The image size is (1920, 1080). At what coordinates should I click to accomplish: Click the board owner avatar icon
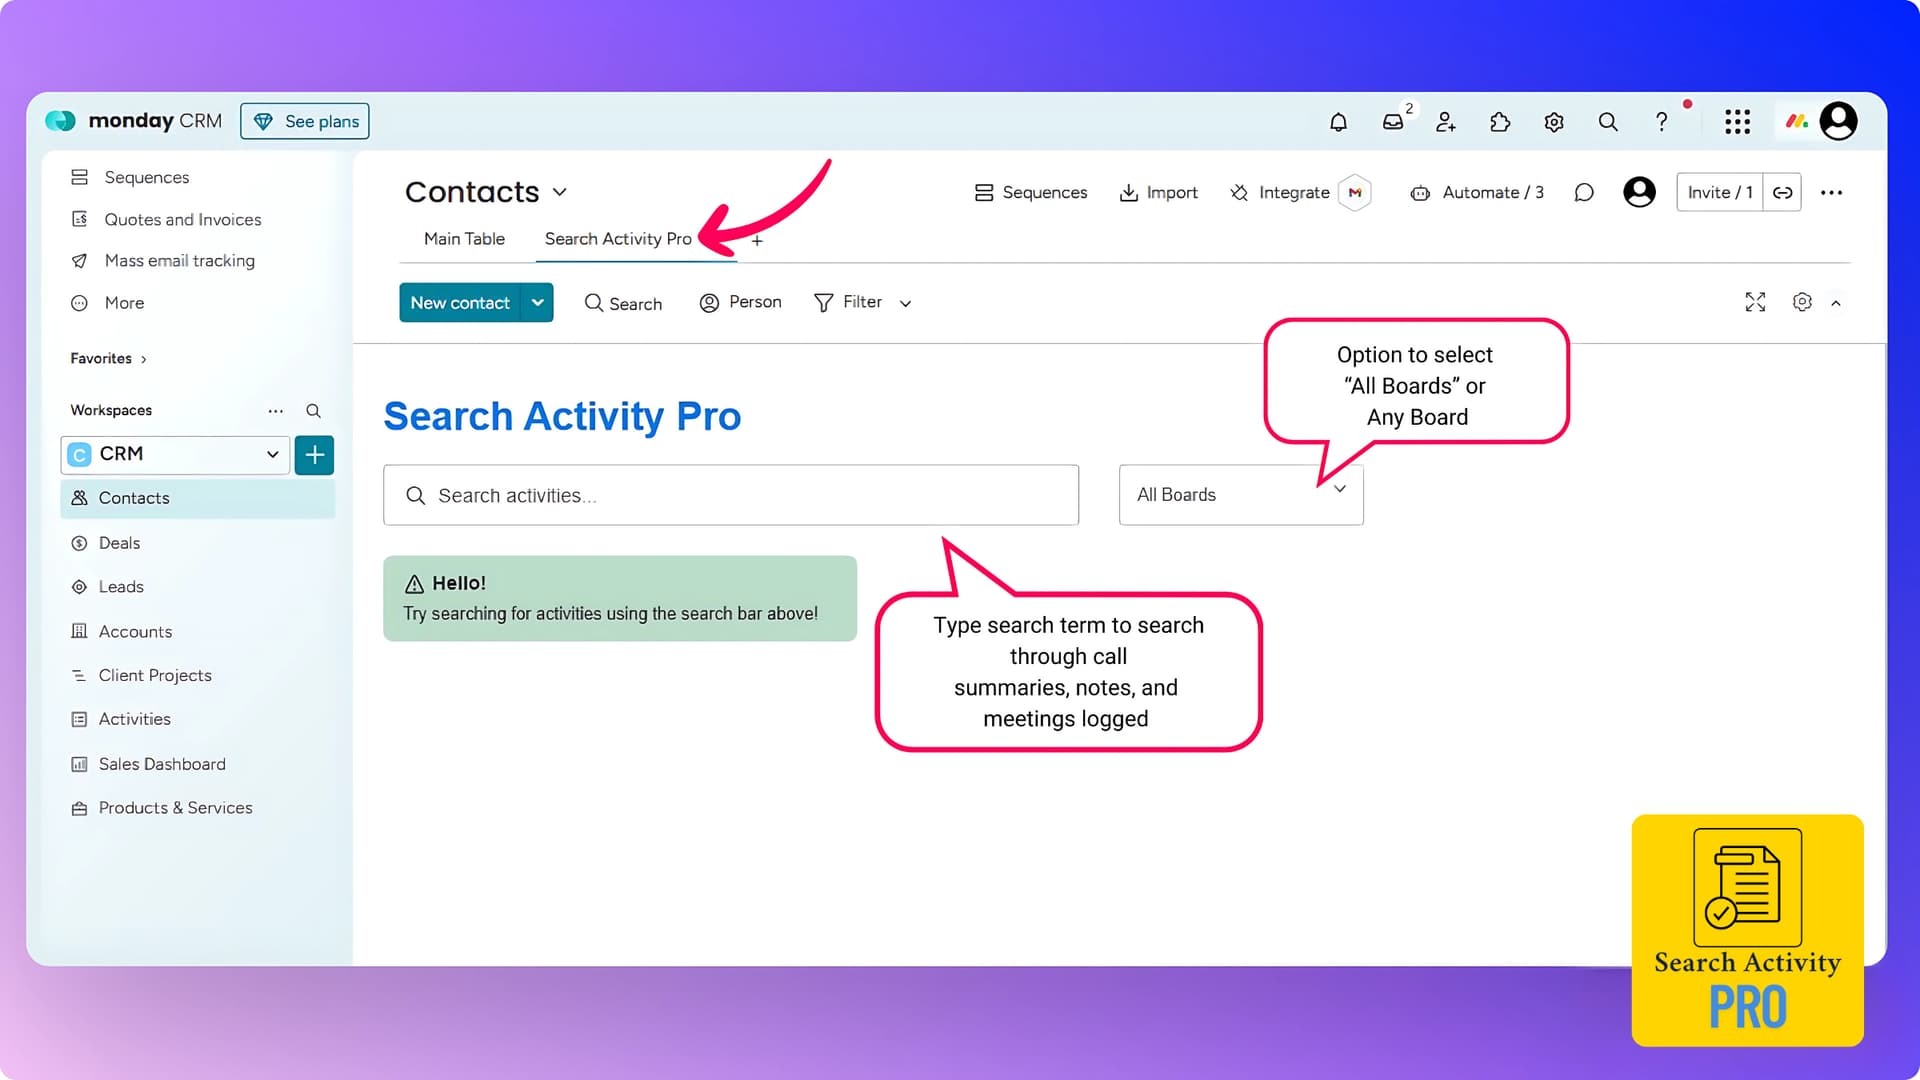(x=1640, y=192)
